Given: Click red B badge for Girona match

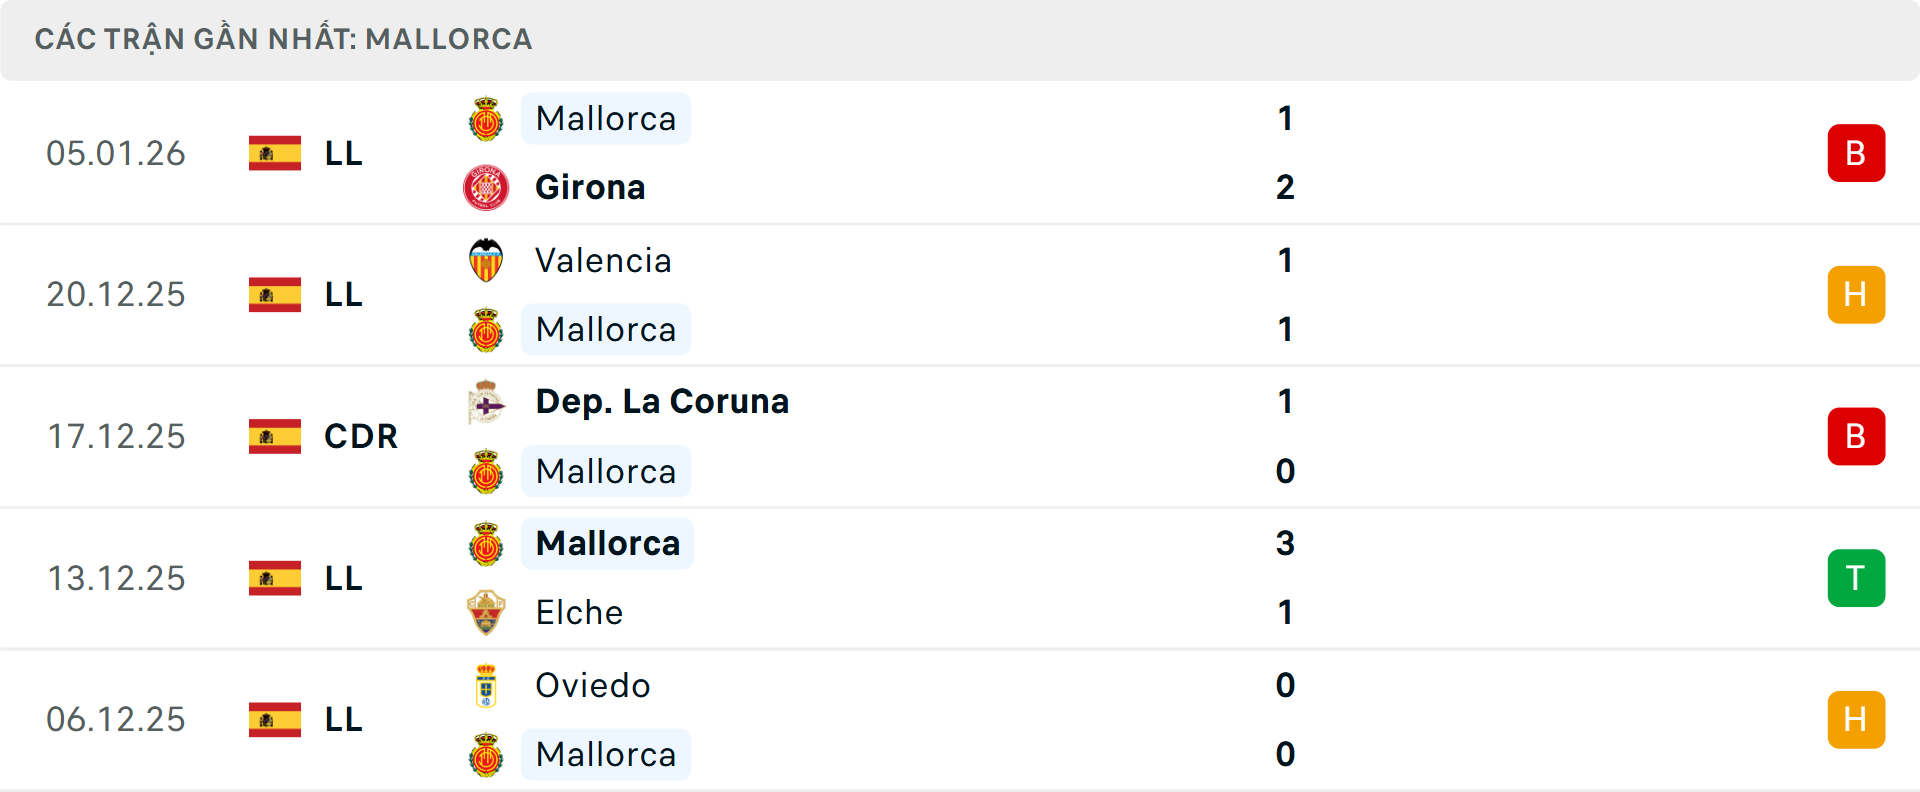Looking at the screenshot, I should click(x=1856, y=153).
